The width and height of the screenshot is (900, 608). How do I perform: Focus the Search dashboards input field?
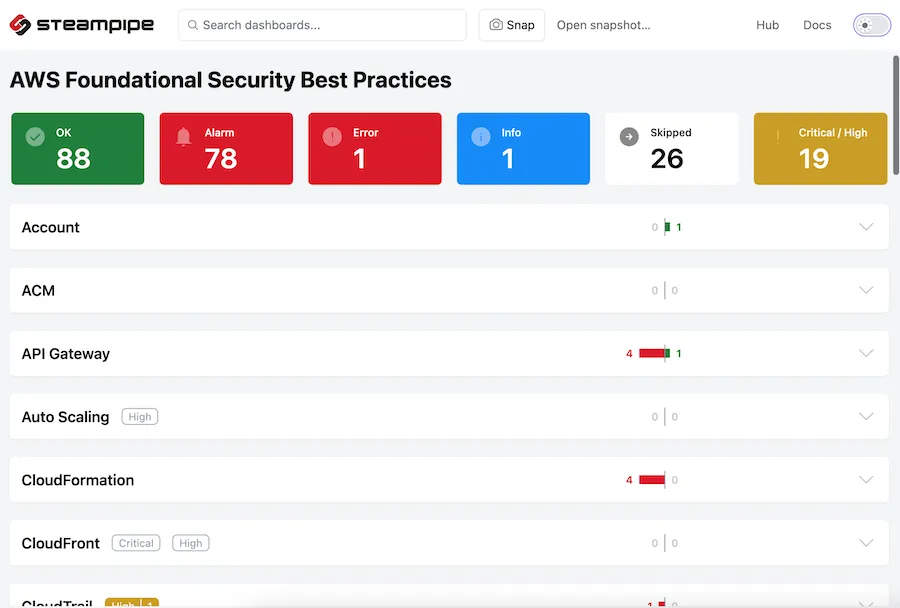pyautogui.click(x=322, y=25)
